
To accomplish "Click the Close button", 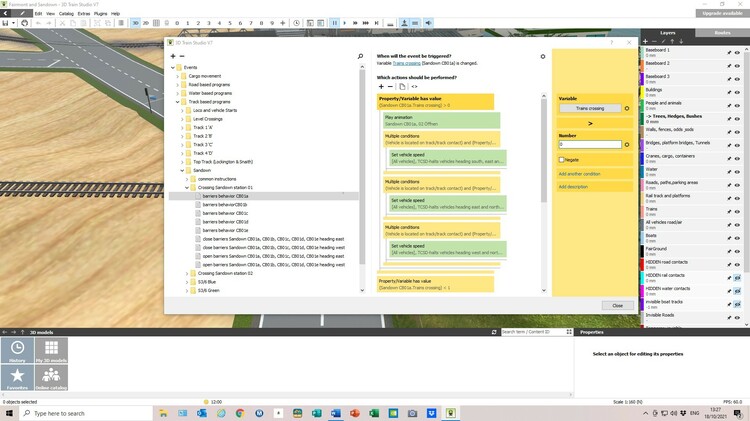I will coord(617,305).
